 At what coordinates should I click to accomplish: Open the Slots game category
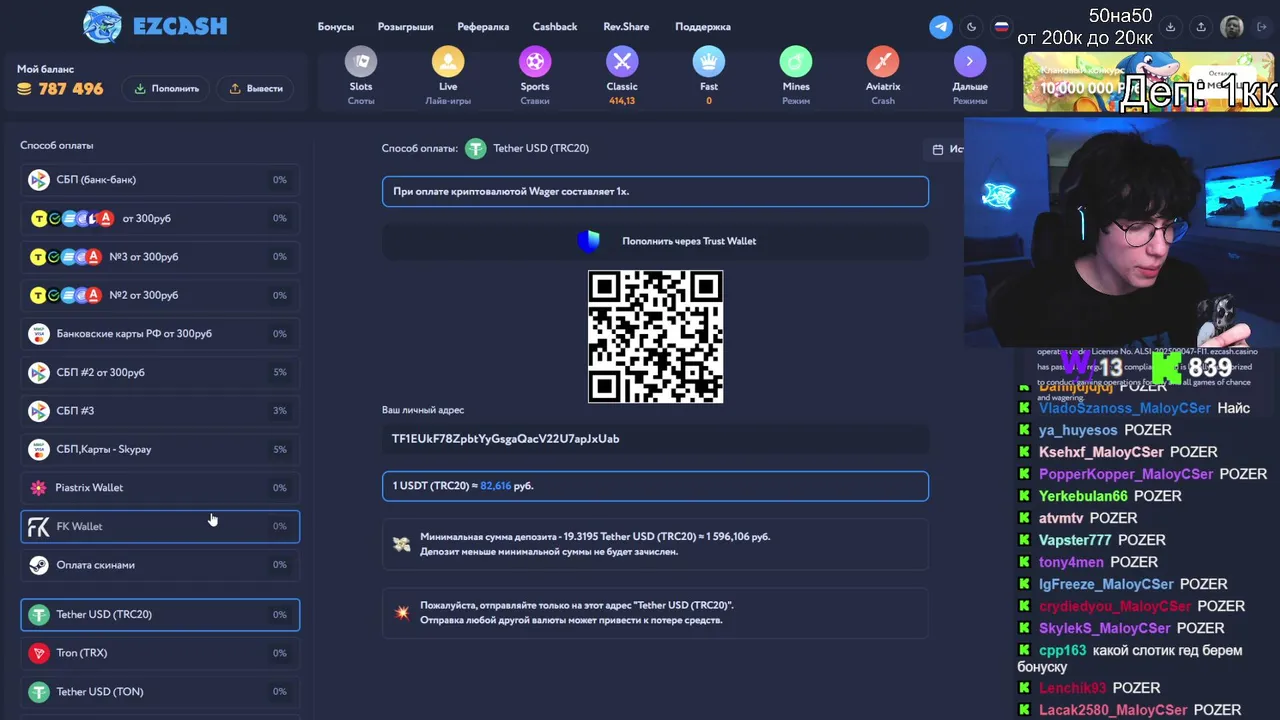[361, 76]
